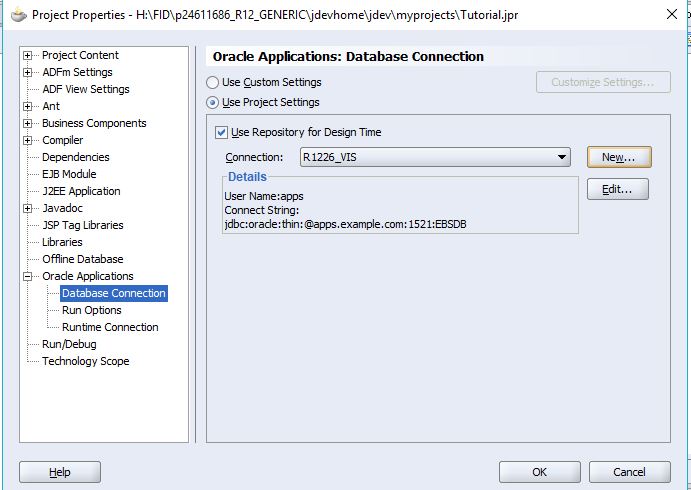This screenshot has width=691, height=490.
Task: Select Run/Debug in the tree
Action: [69, 344]
